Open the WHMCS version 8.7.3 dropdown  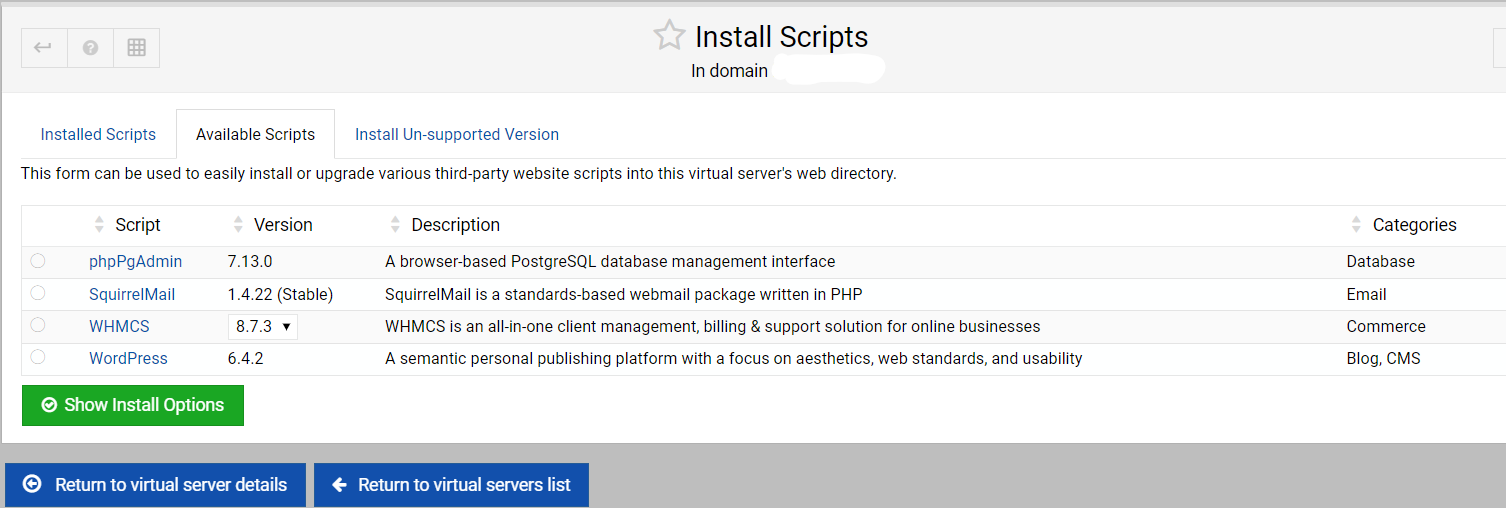tap(263, 326)
